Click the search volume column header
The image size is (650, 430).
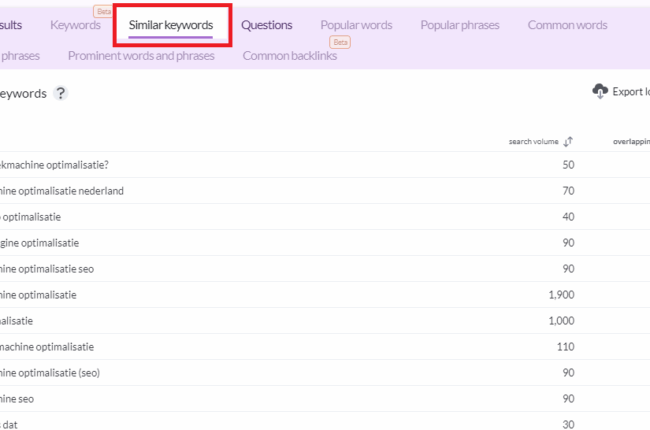534,142
